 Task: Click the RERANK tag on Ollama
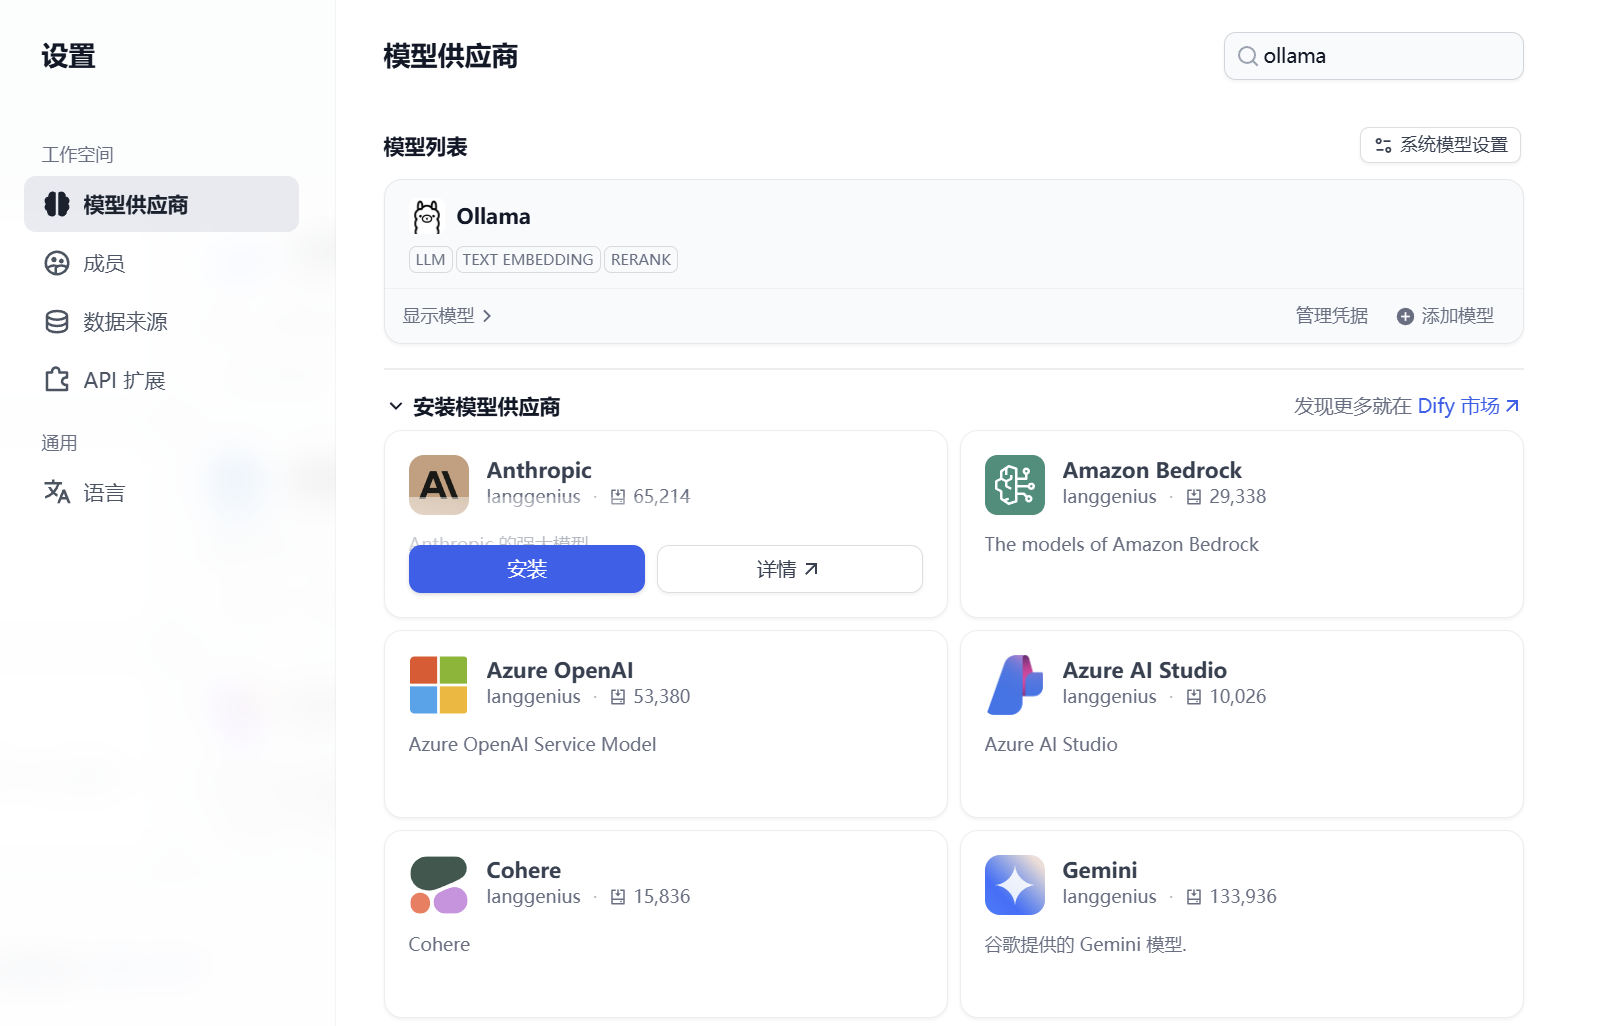click(x=641, y=260)
